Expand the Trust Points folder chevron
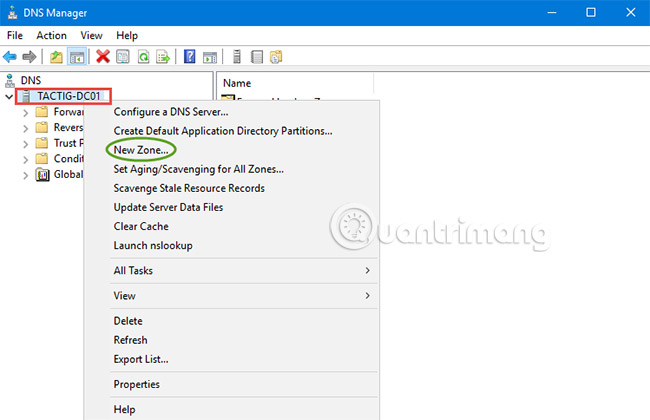 [x=25, y=144]
